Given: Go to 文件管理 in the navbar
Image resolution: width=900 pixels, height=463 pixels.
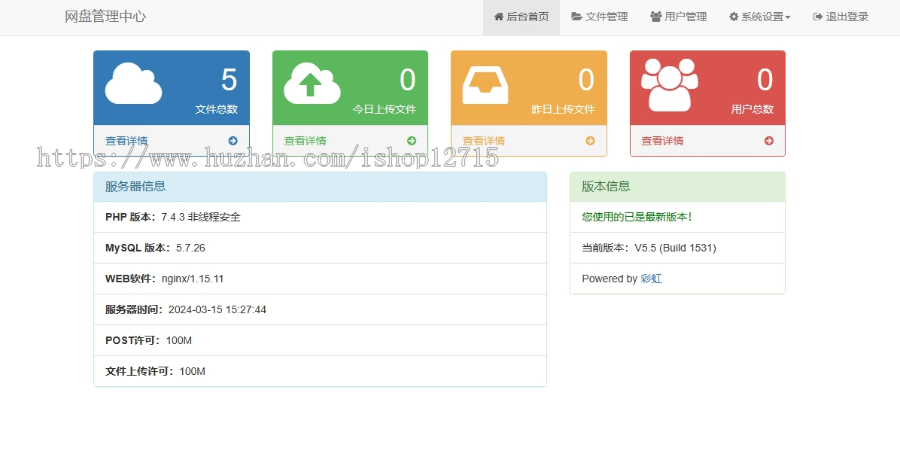Looking at the screenshot, I should pyautogui.click(x=599, y=17).
